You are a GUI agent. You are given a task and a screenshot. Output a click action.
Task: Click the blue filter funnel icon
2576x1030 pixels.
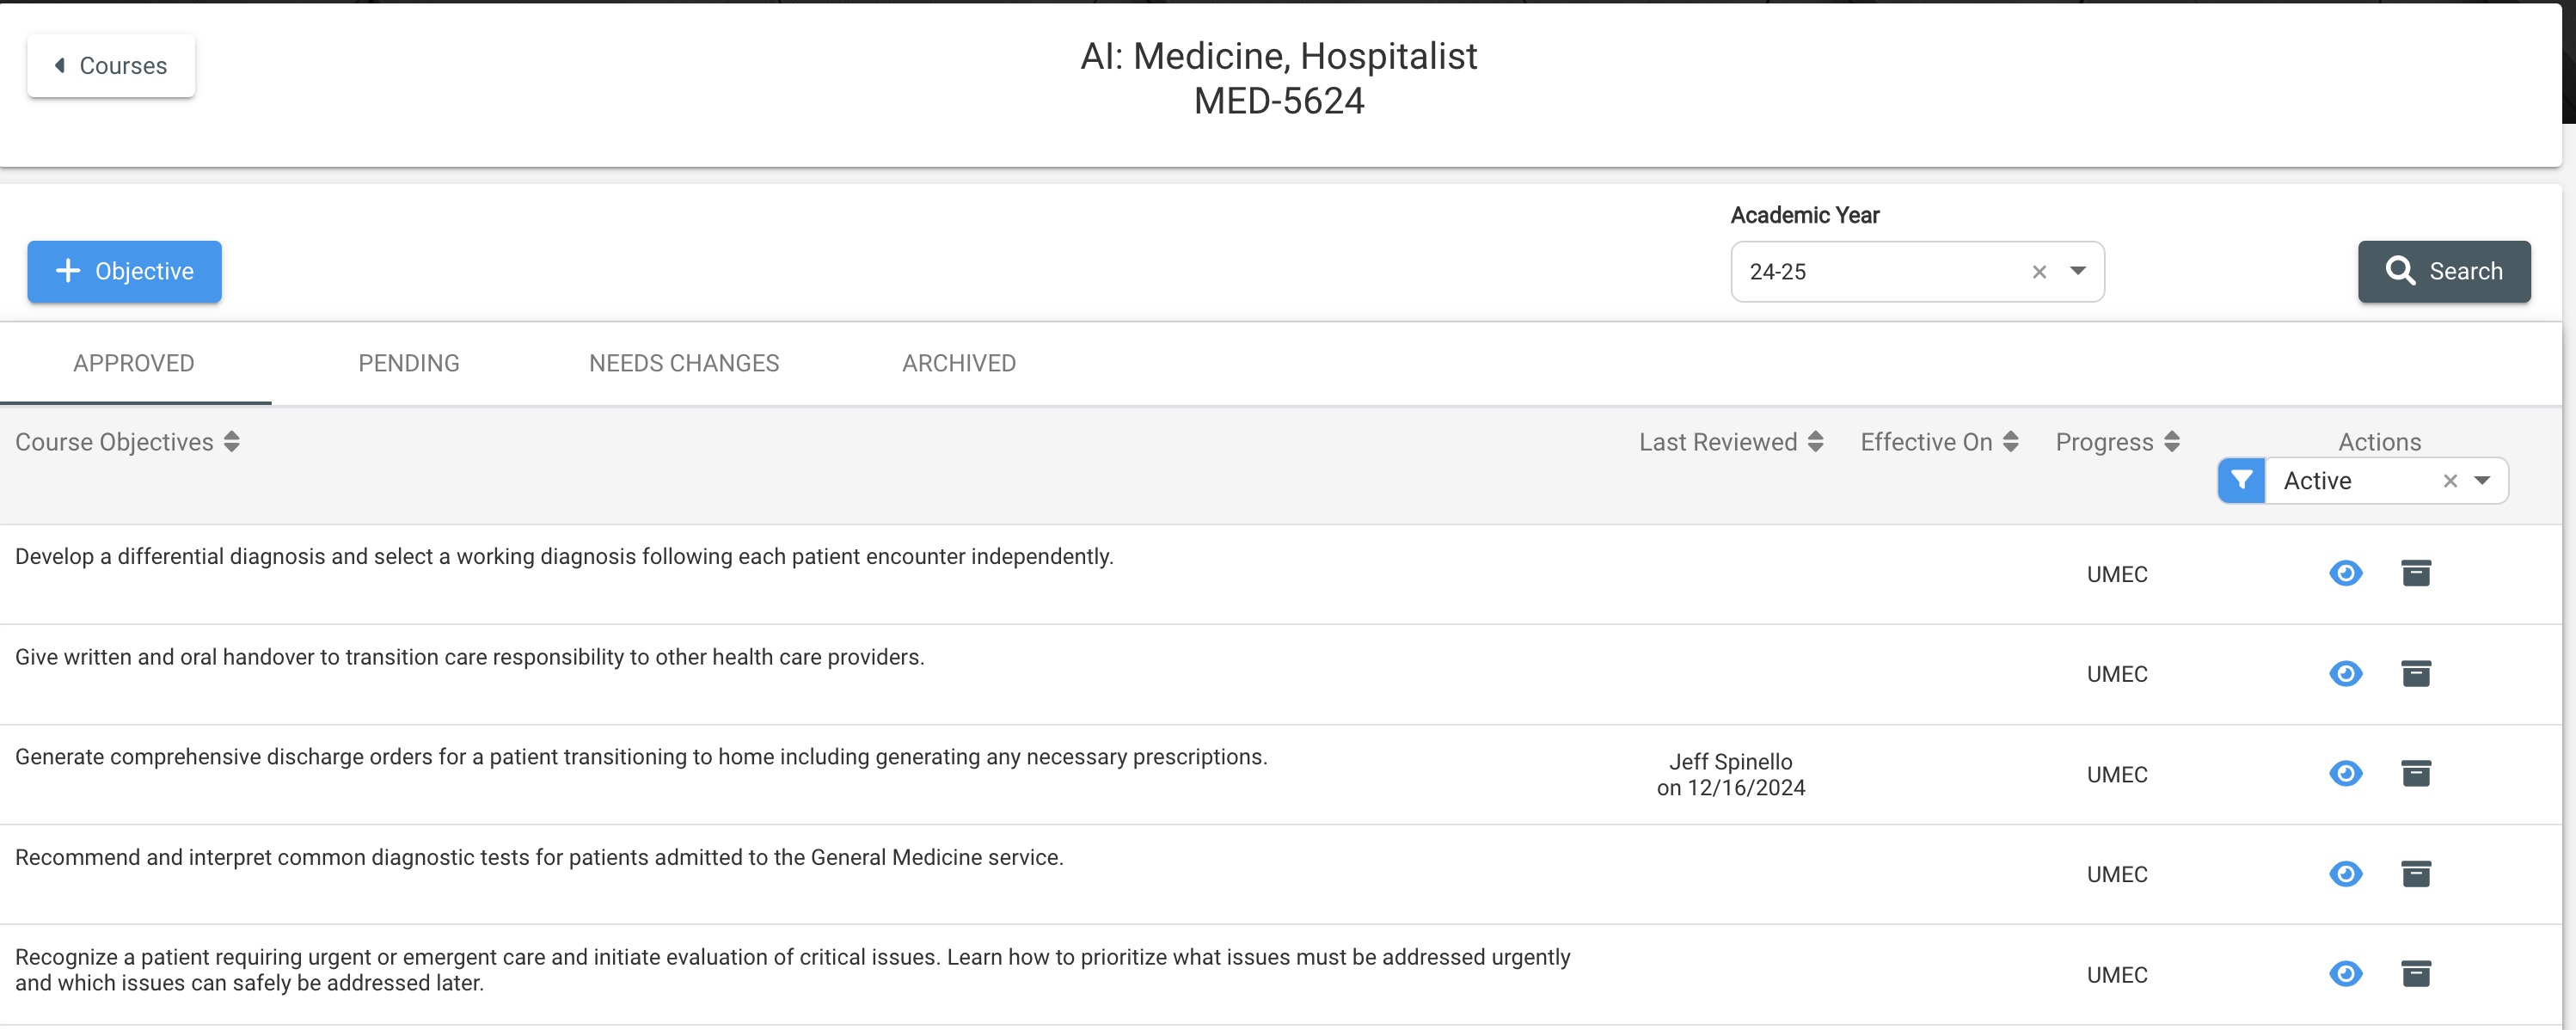tap(2241, 481)
